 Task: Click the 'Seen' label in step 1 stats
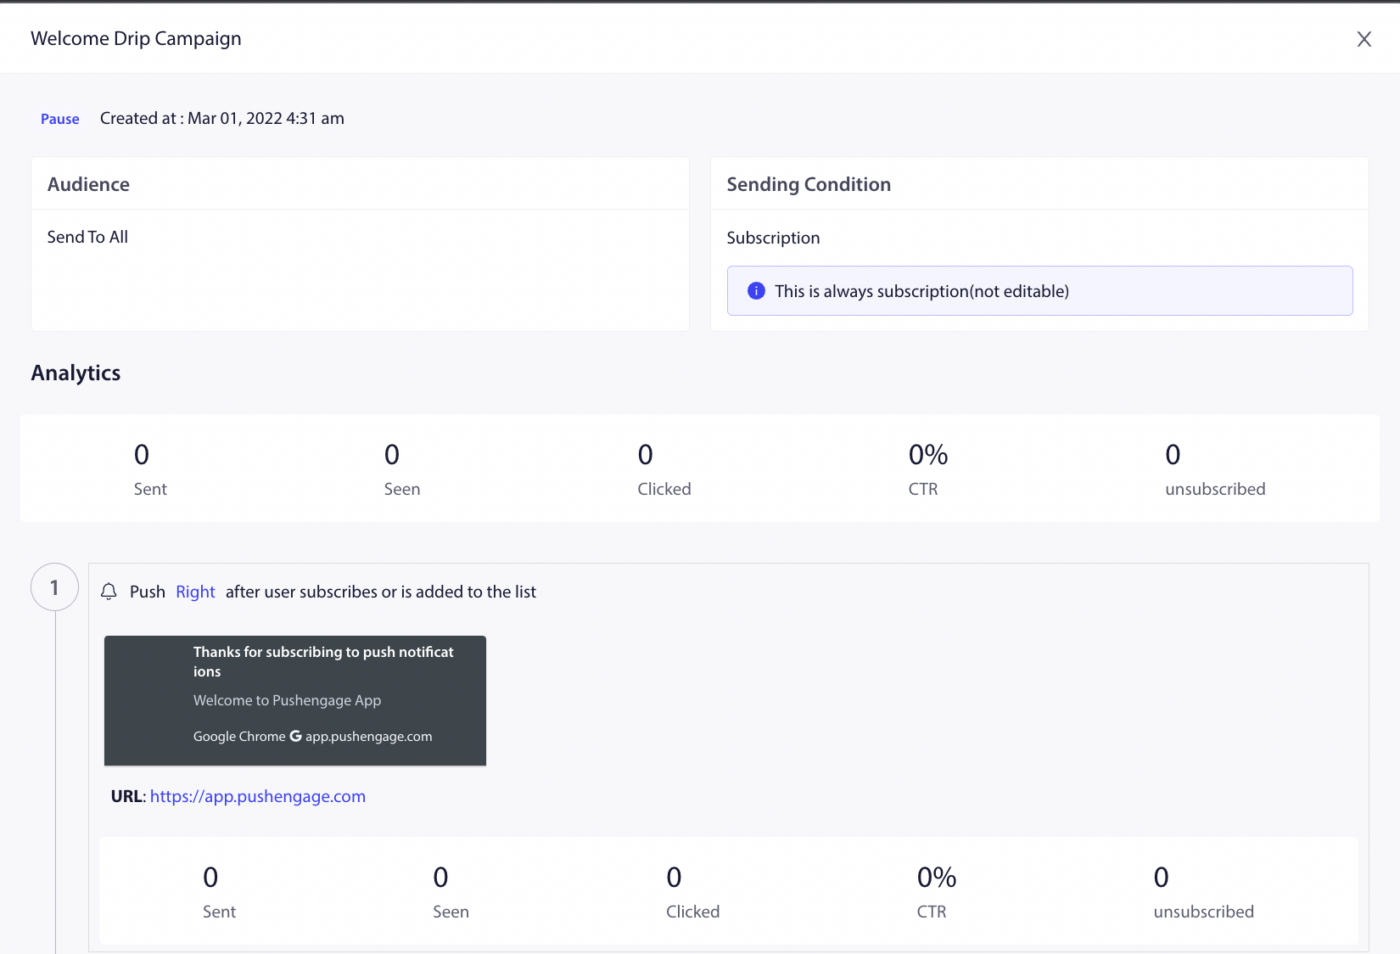(x=451, y=912)
